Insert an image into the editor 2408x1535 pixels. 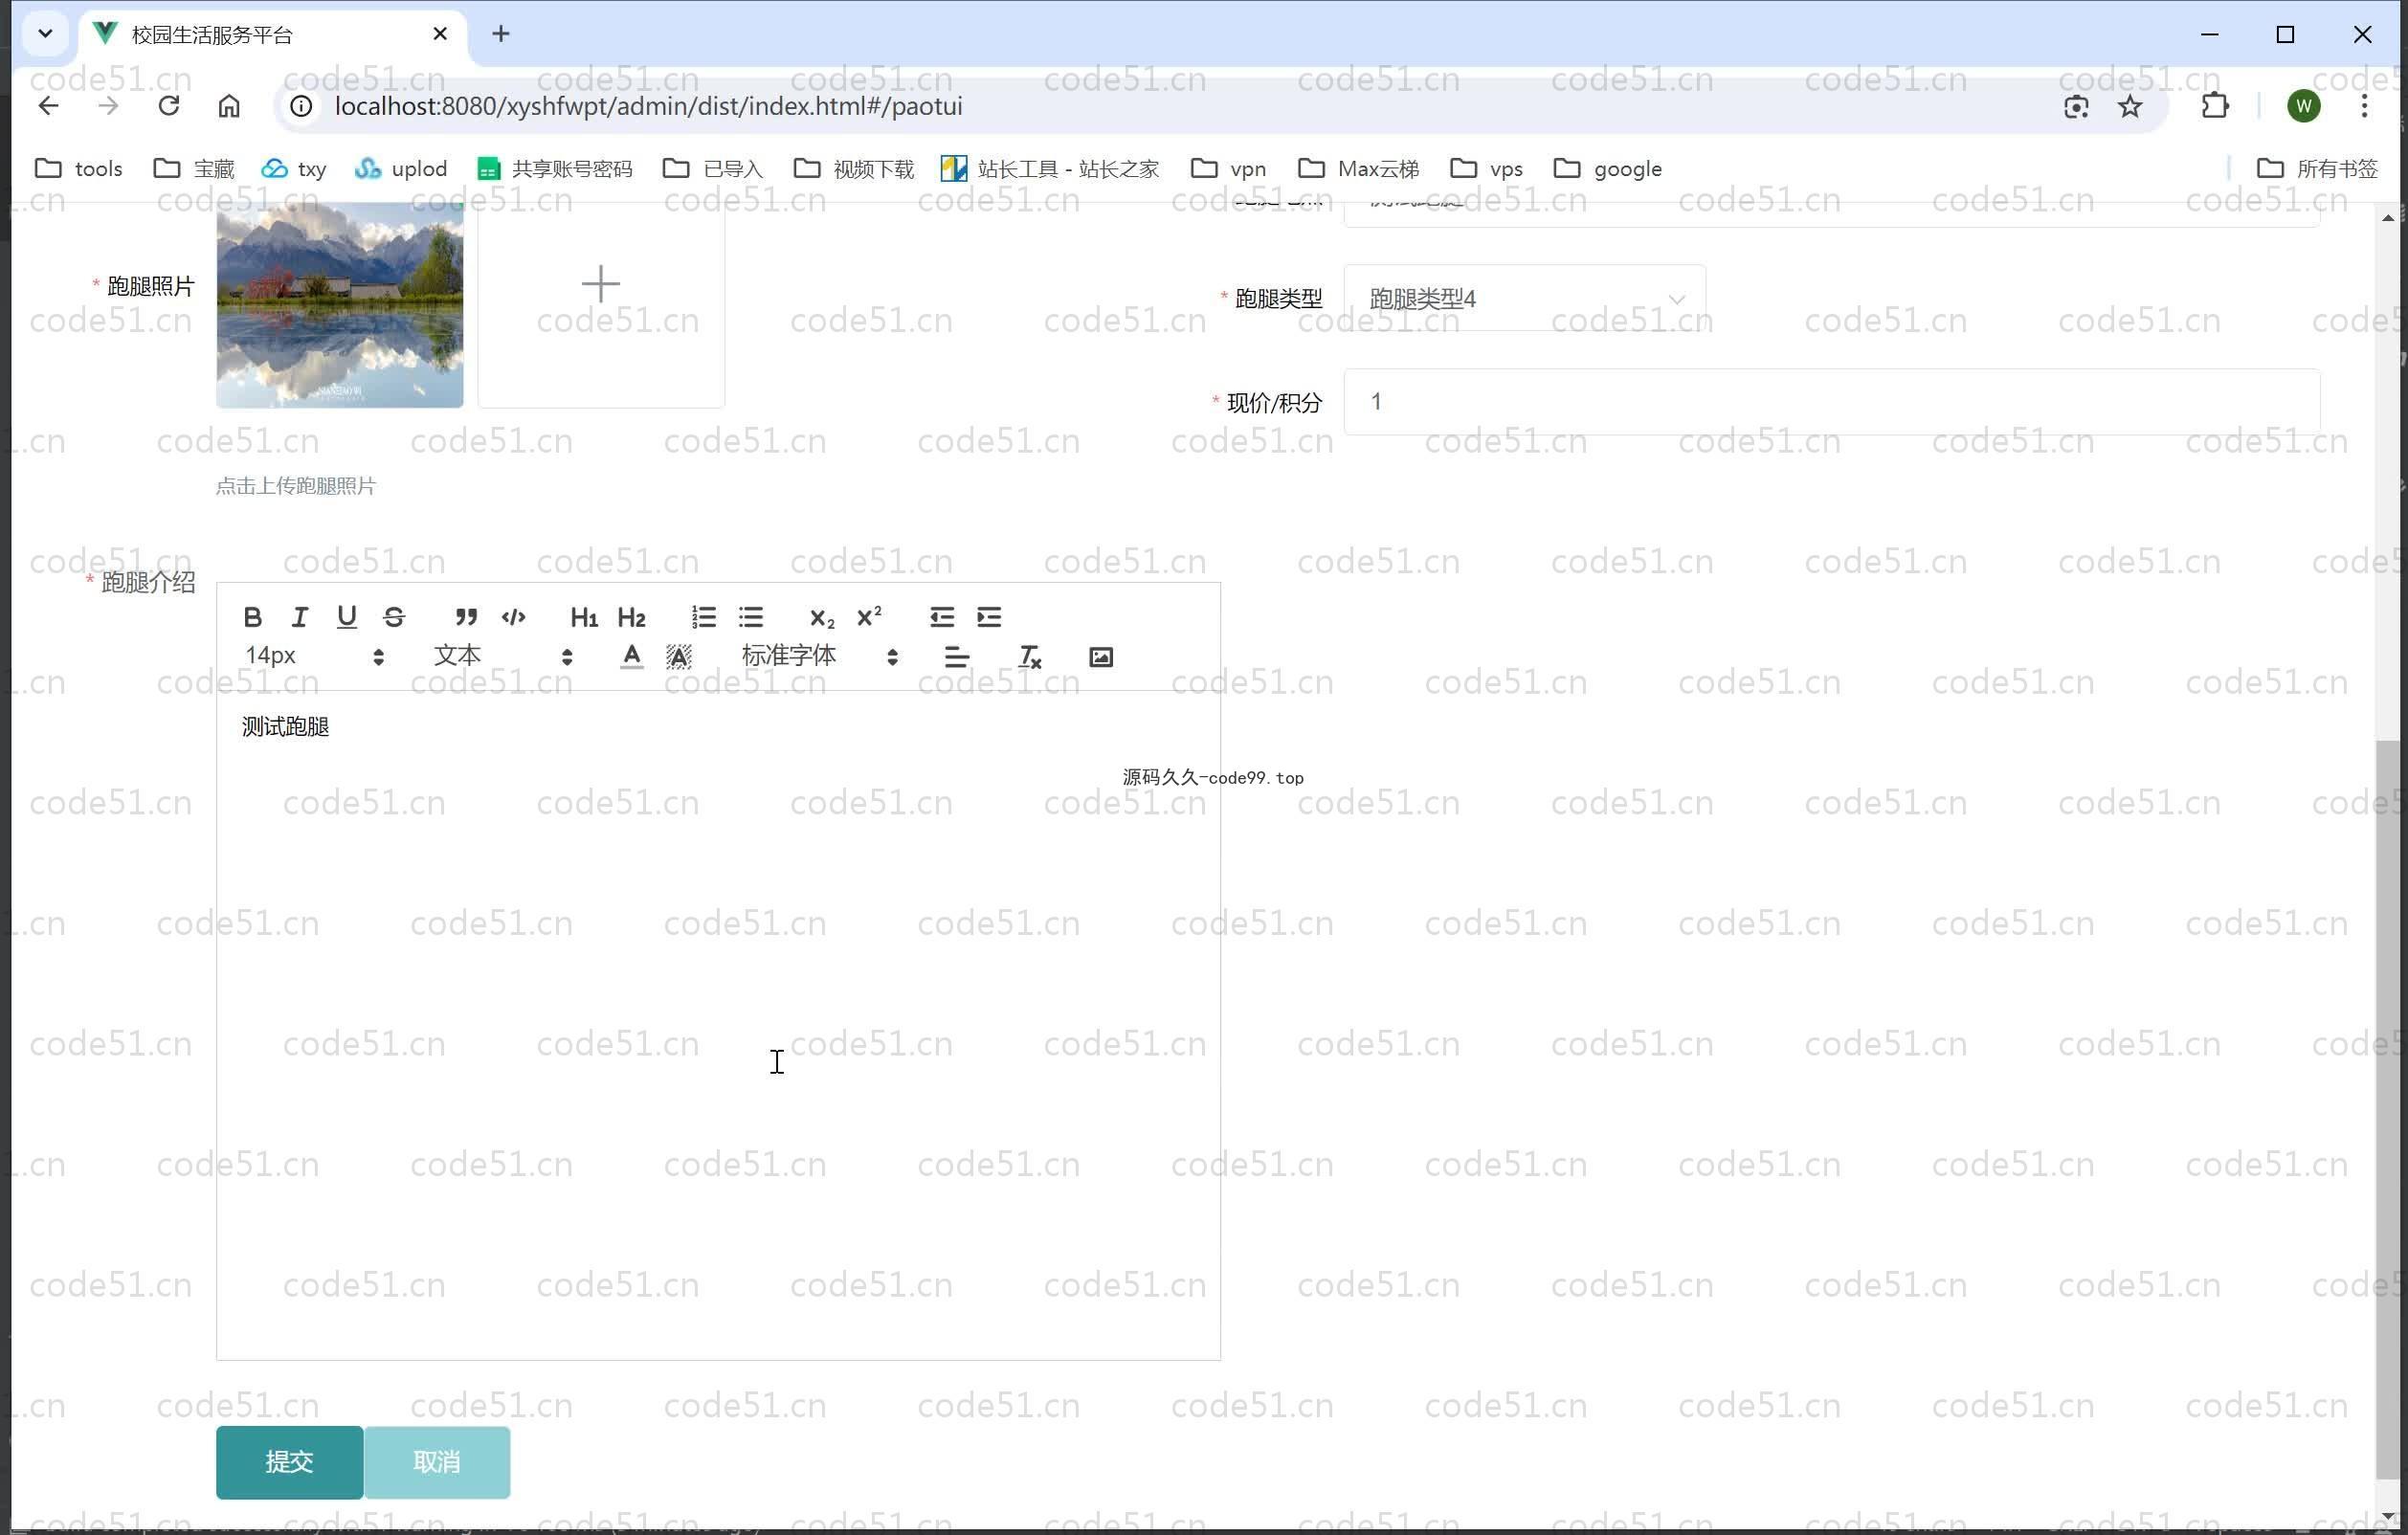[1101, 657]
